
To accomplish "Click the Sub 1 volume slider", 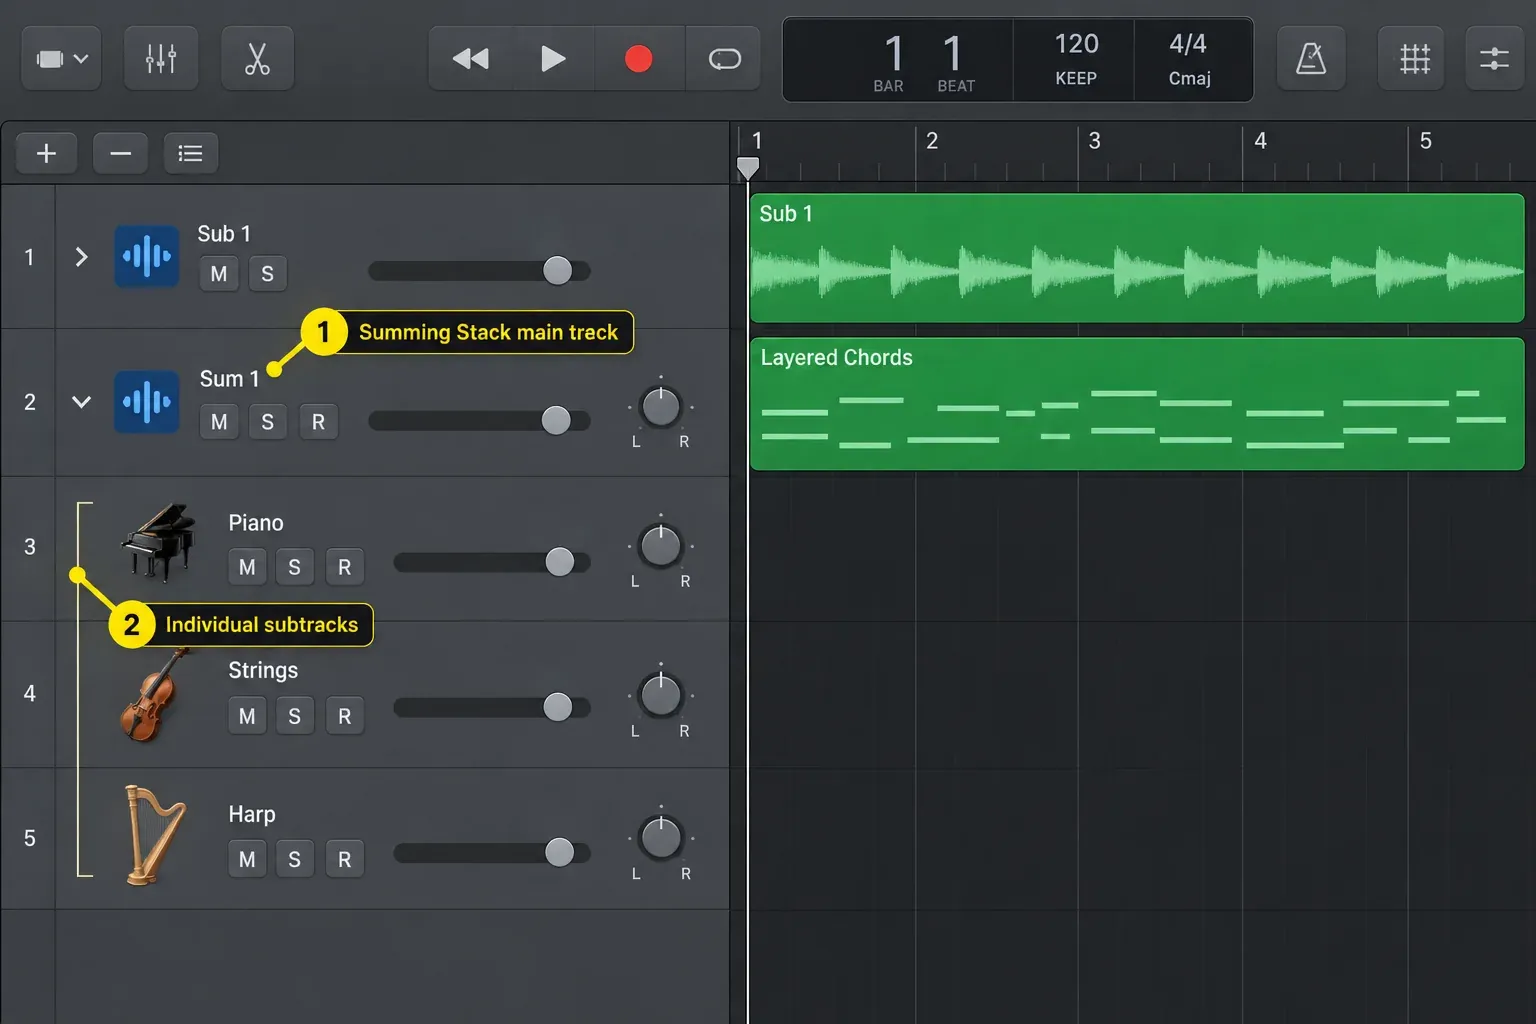I will pyautogui.click(x=480, y=271).
